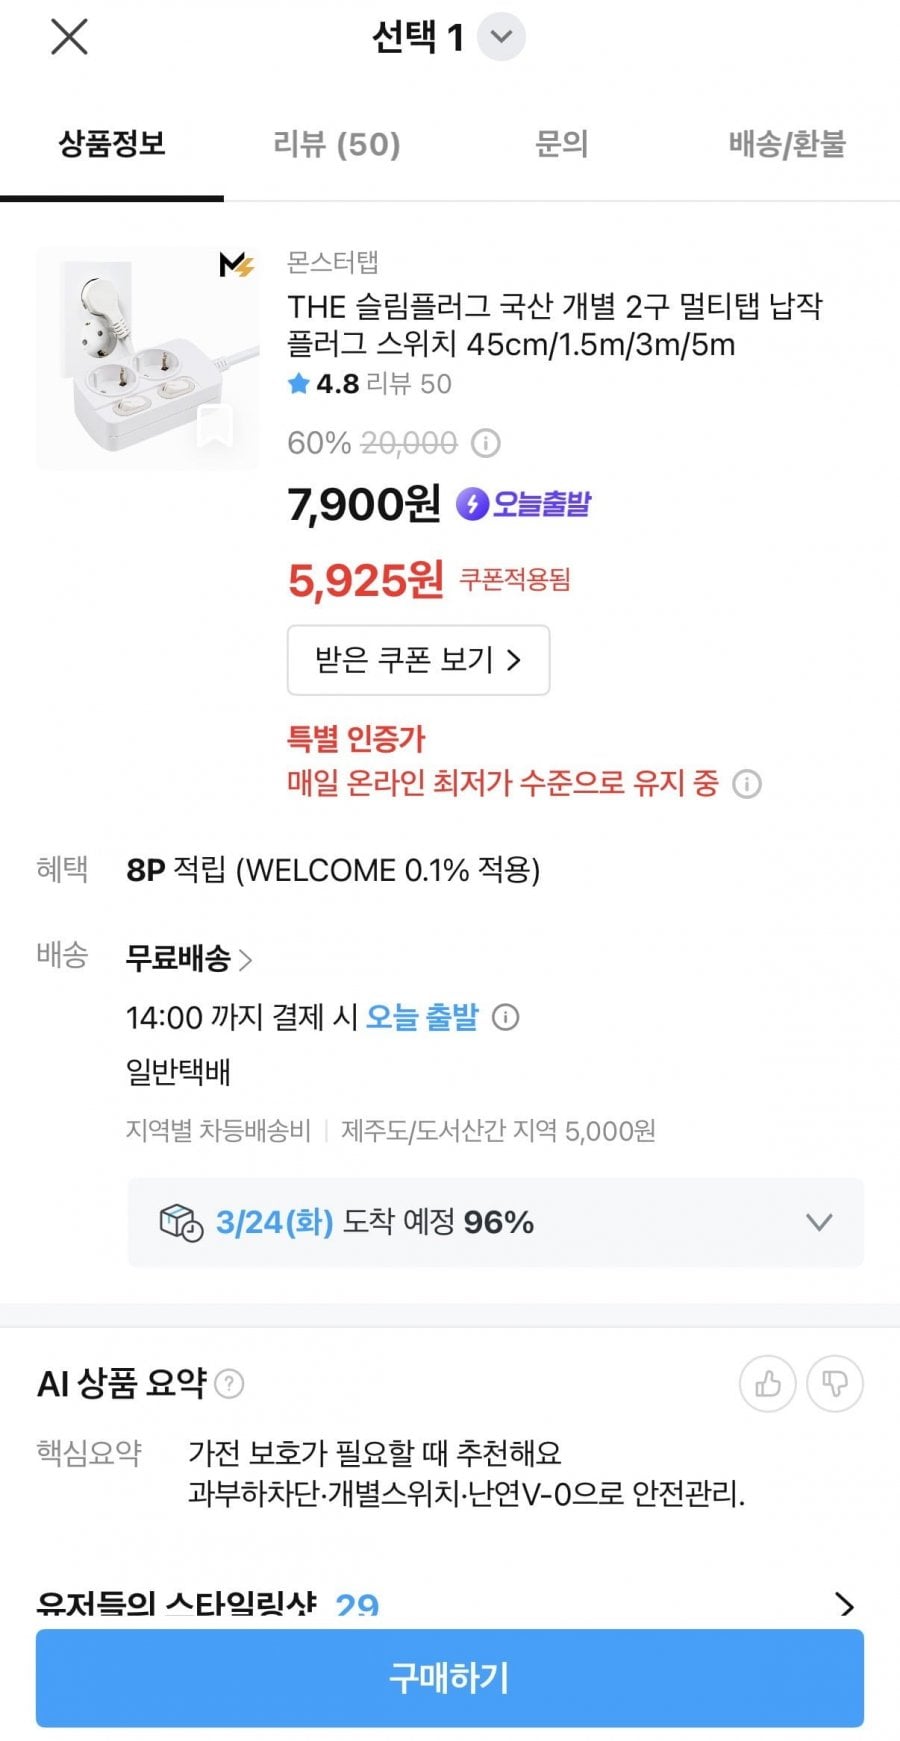This screenshot has height=1741, width=900.
Task: Go to the 배송/환불 tab
Action: (787, 145)
